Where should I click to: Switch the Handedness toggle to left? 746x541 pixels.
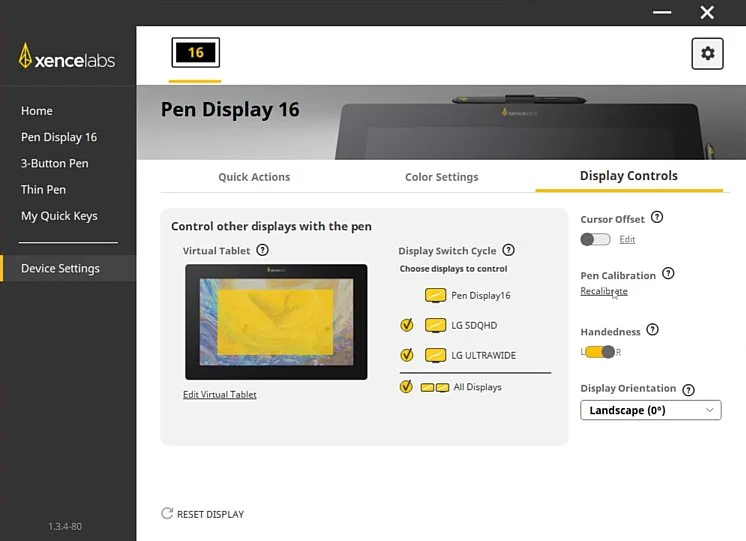pos(600,352)
